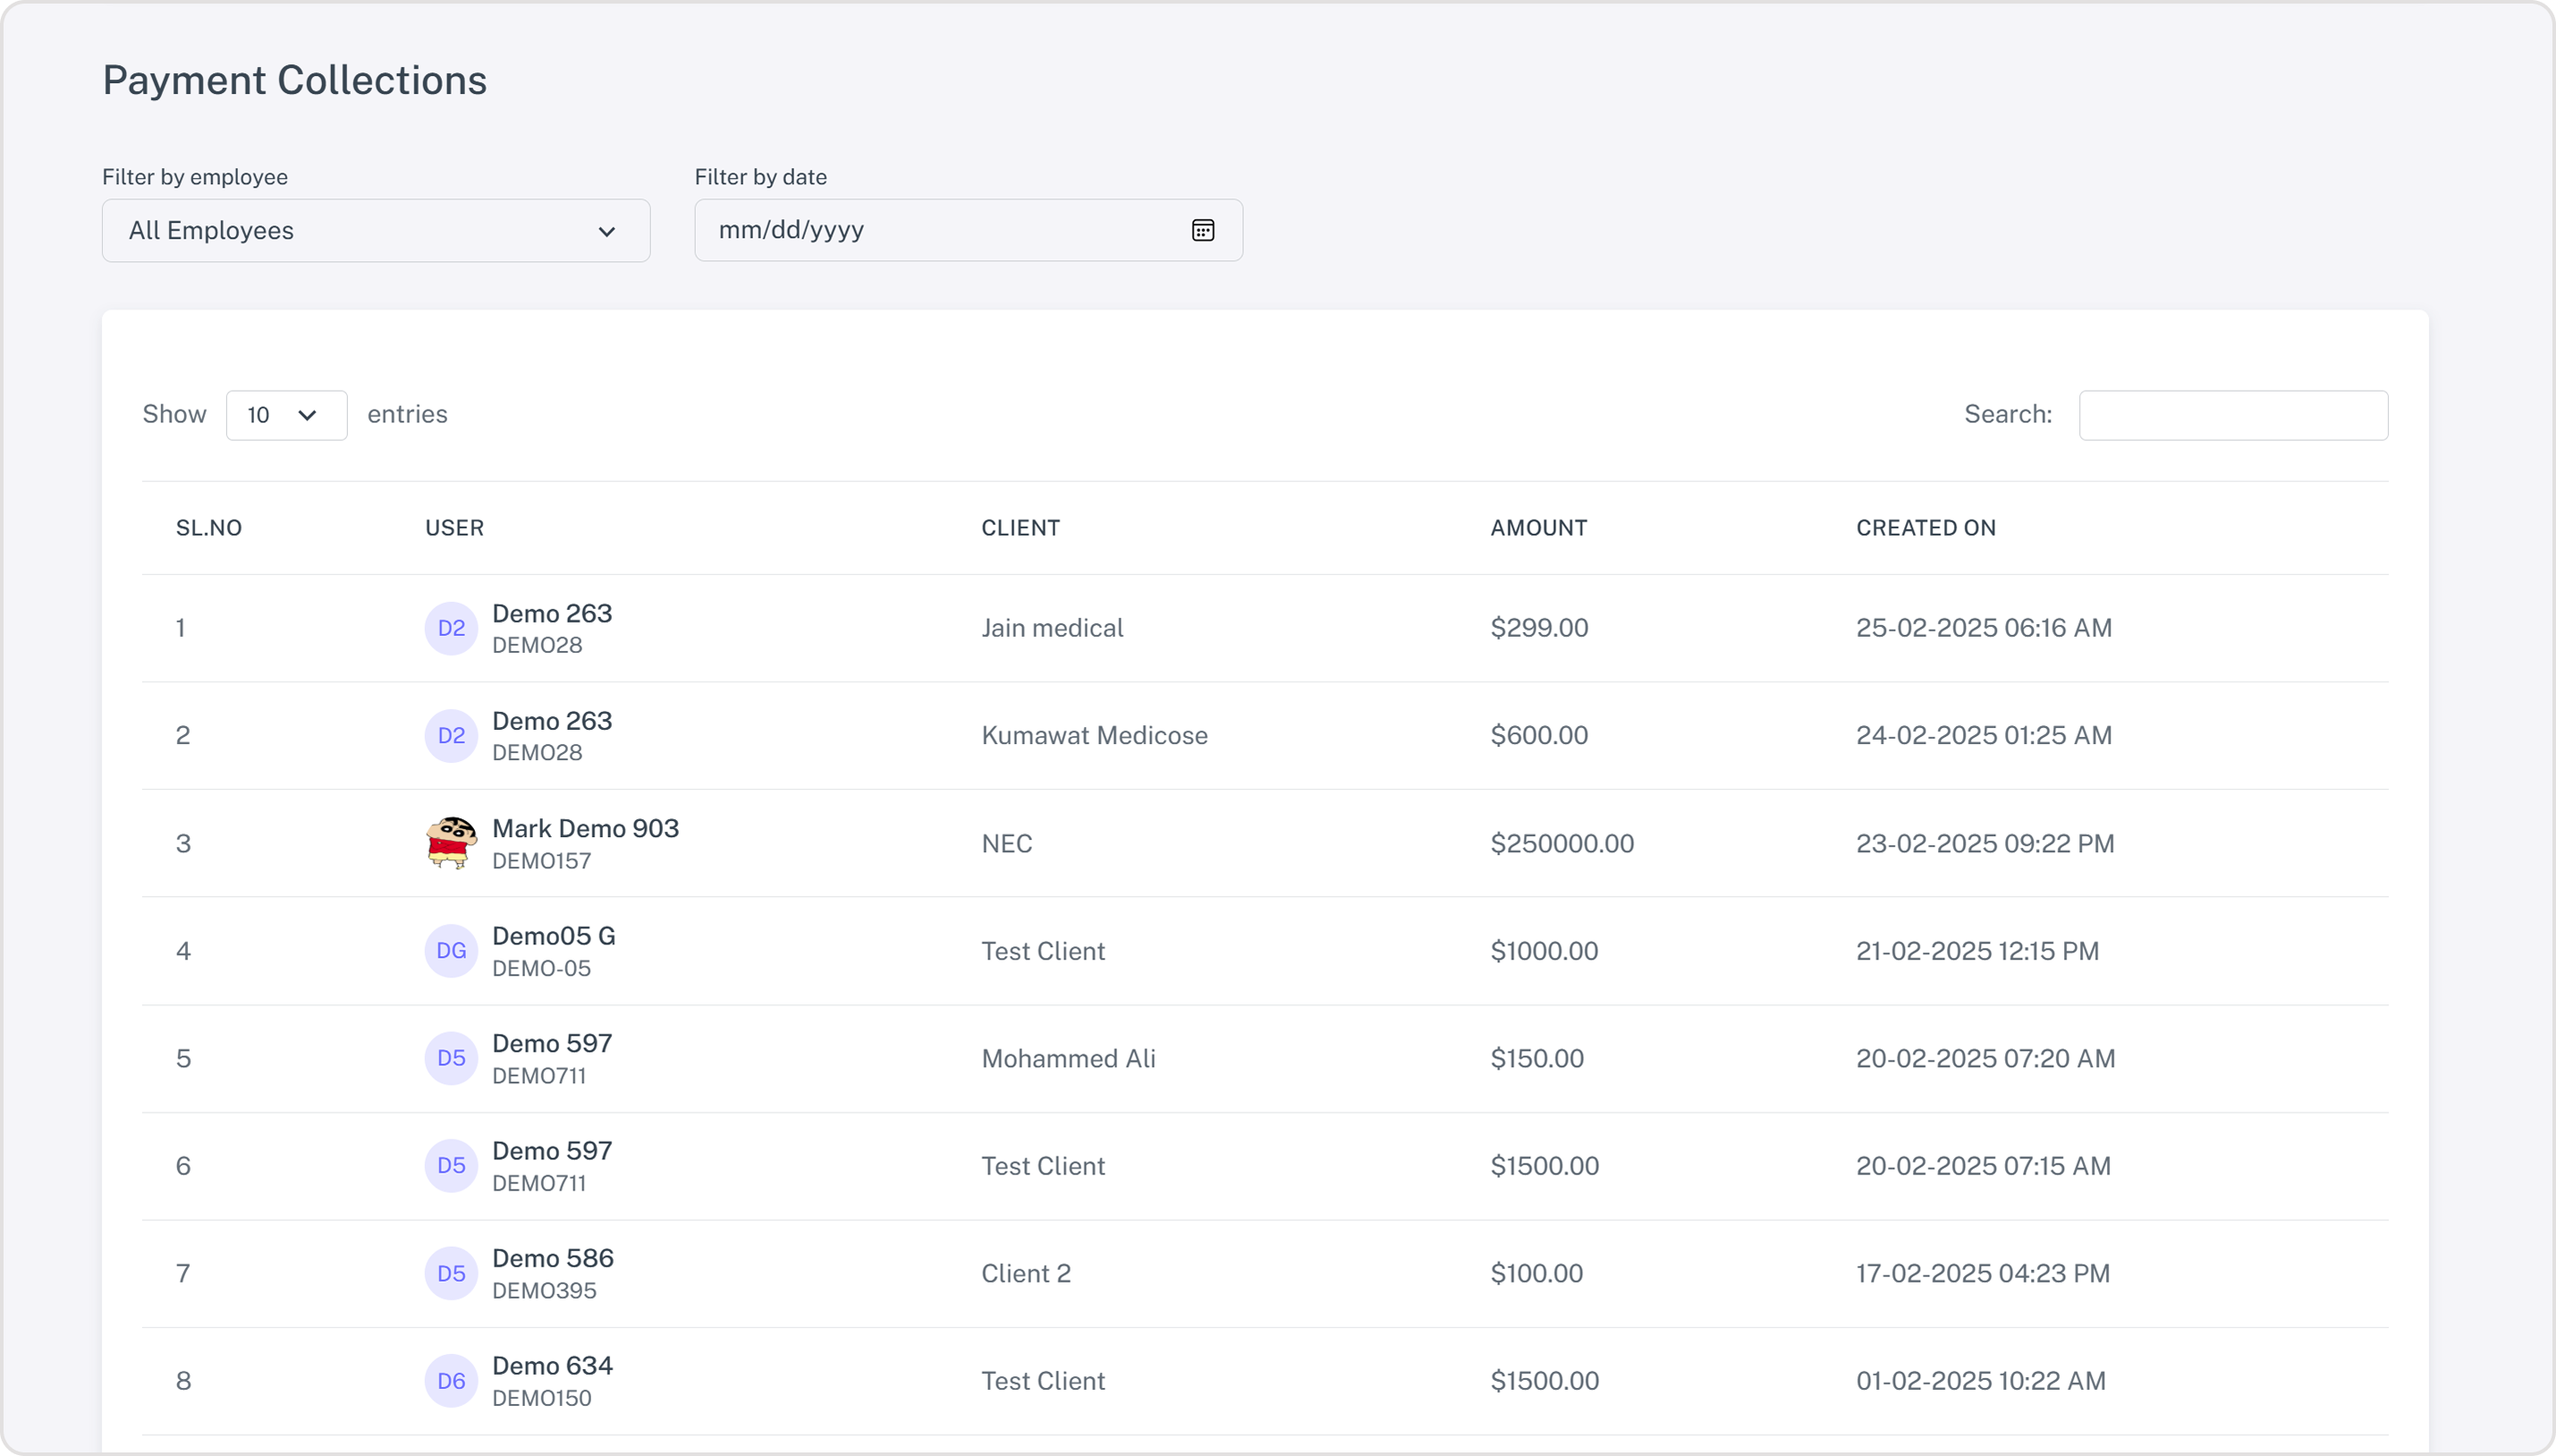
Task: Sort by the CLIENT column header
Action: point(1020,528)
